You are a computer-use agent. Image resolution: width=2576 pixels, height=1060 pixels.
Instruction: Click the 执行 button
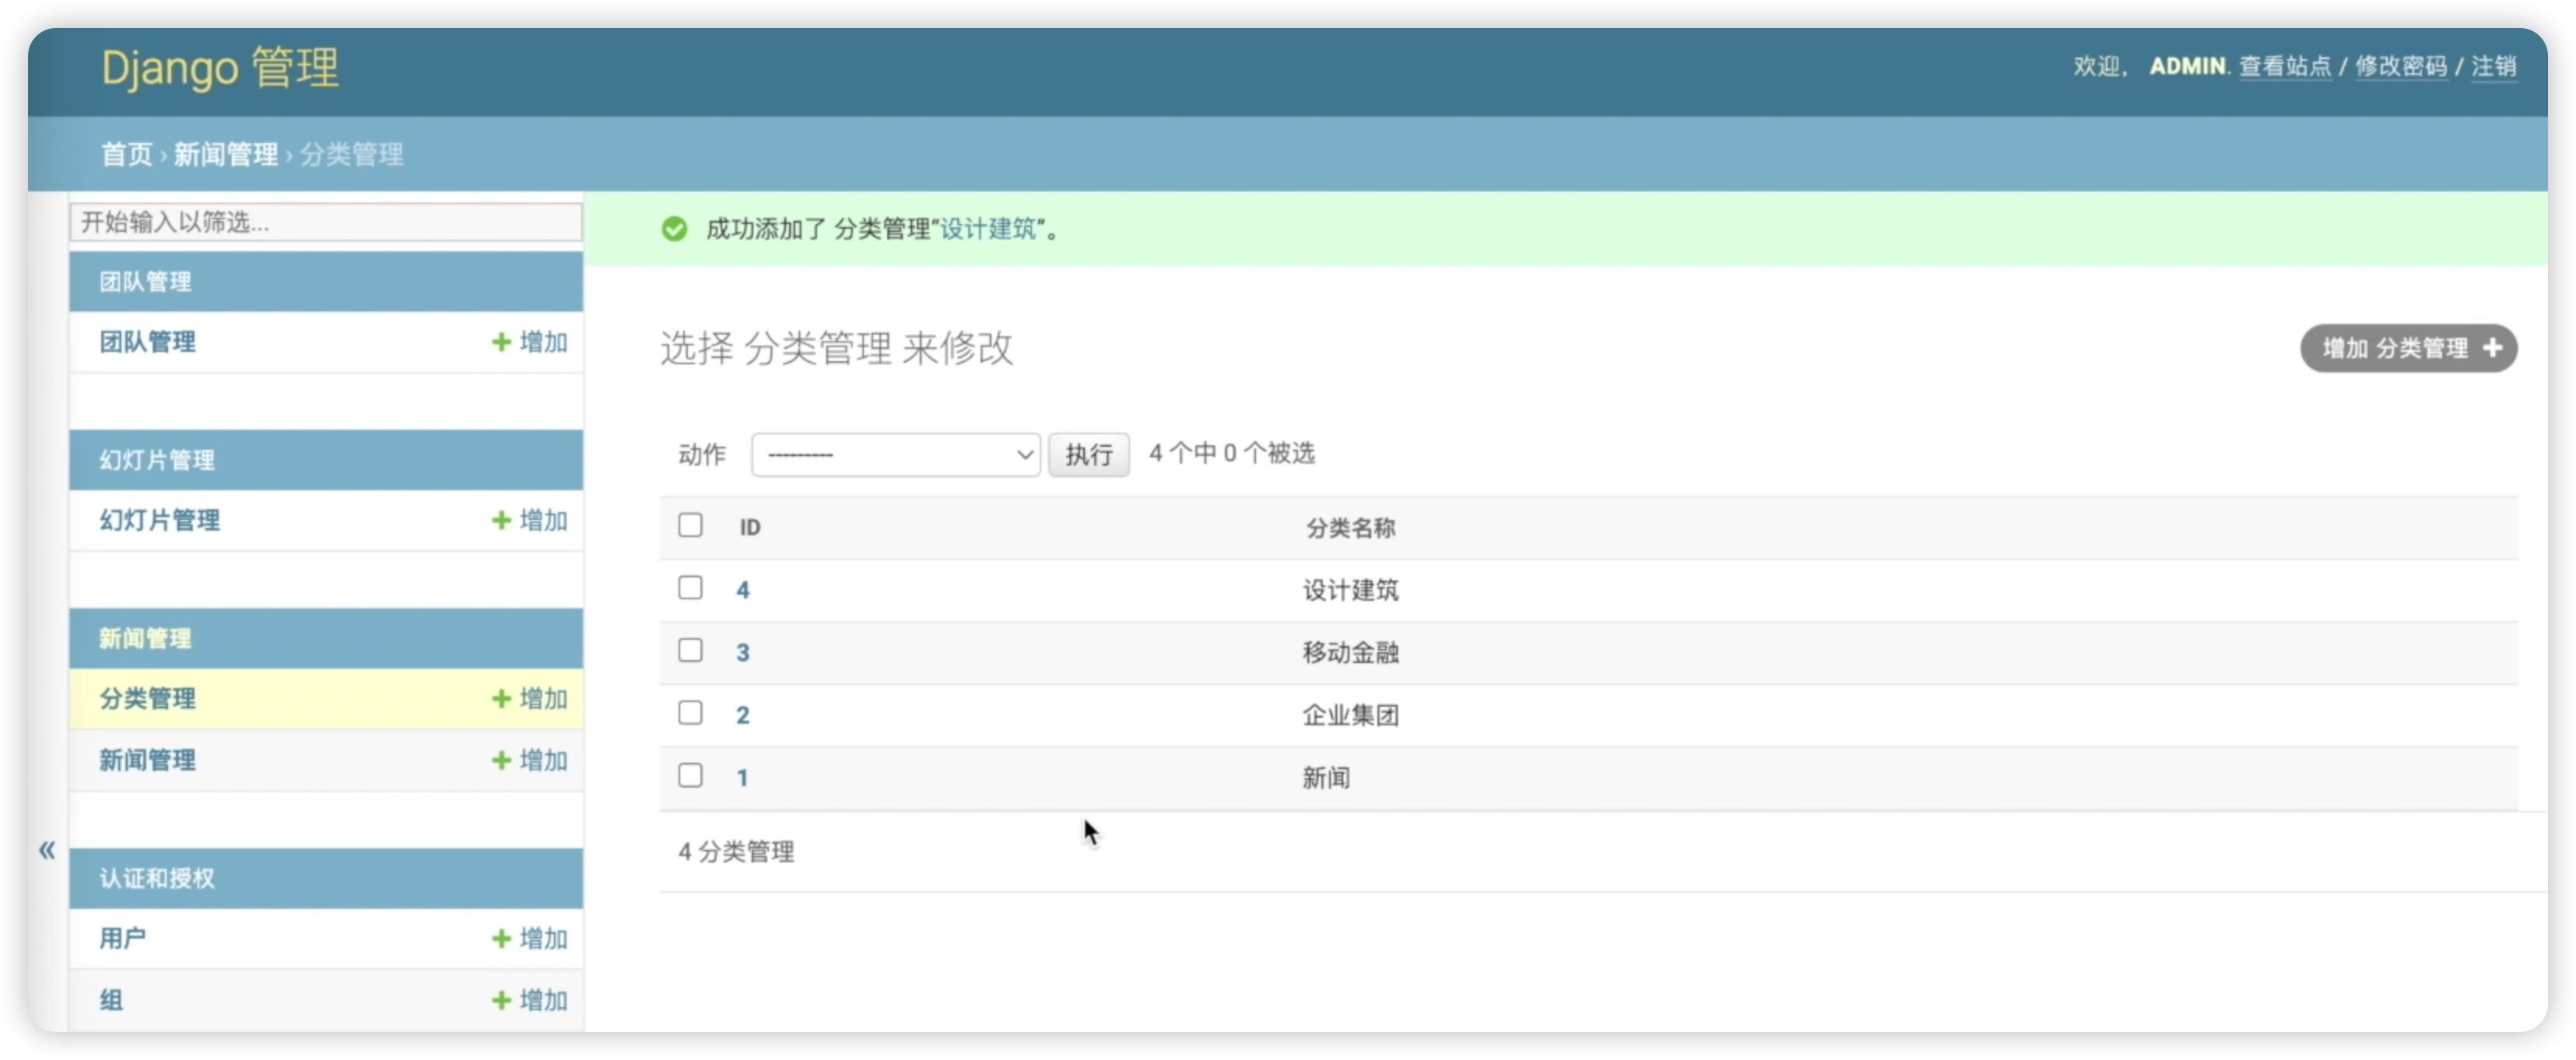pyautogui.click(x=1088, y=454)
